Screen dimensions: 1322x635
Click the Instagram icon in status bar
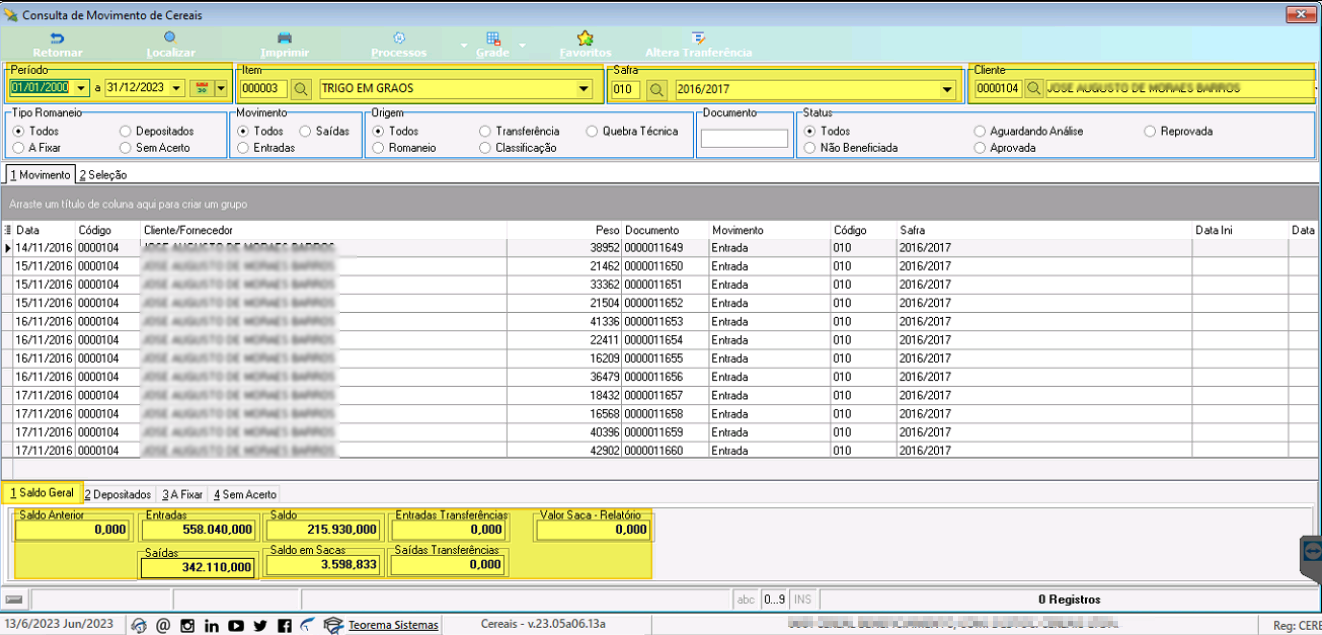pos(187,626)
